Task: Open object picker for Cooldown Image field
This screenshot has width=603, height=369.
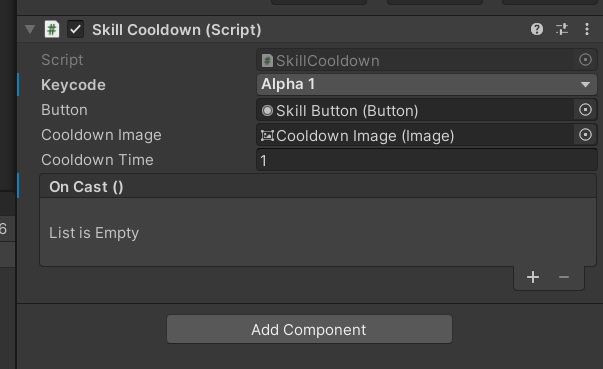Action: 585,135
